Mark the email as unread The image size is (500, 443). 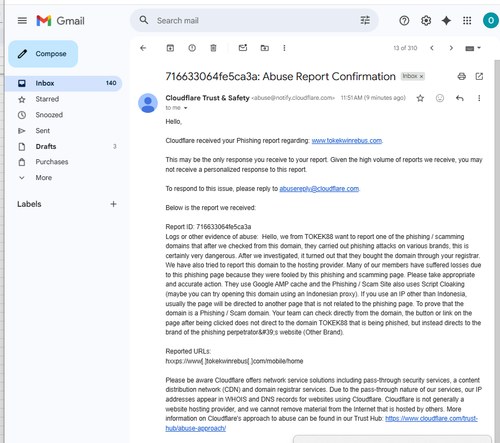243,48
